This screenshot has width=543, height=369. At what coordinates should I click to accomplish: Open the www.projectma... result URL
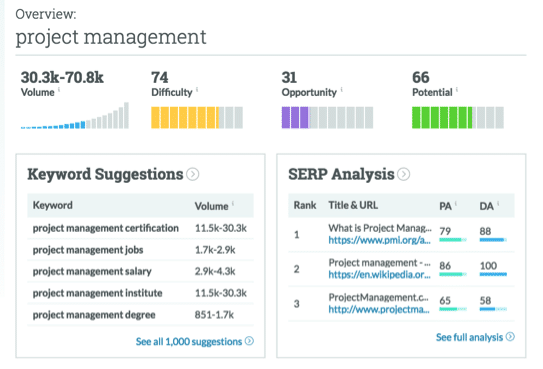click(x=379, y=309)
